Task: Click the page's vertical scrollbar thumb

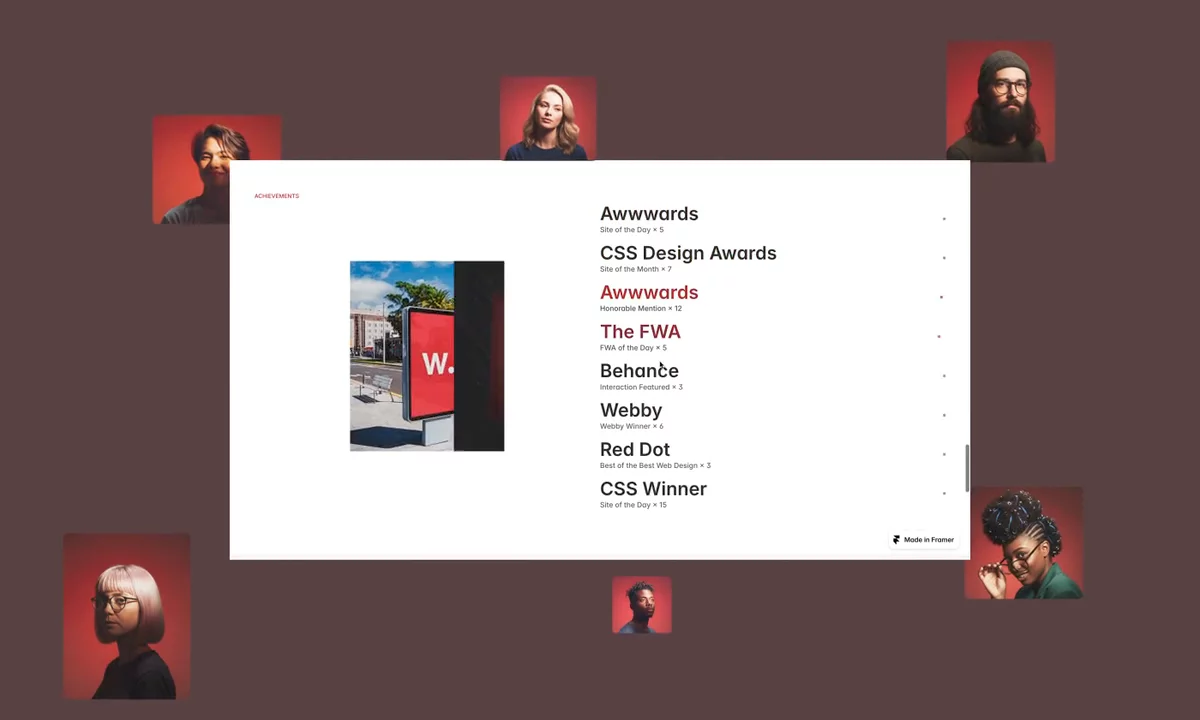Action: [966, 468]
